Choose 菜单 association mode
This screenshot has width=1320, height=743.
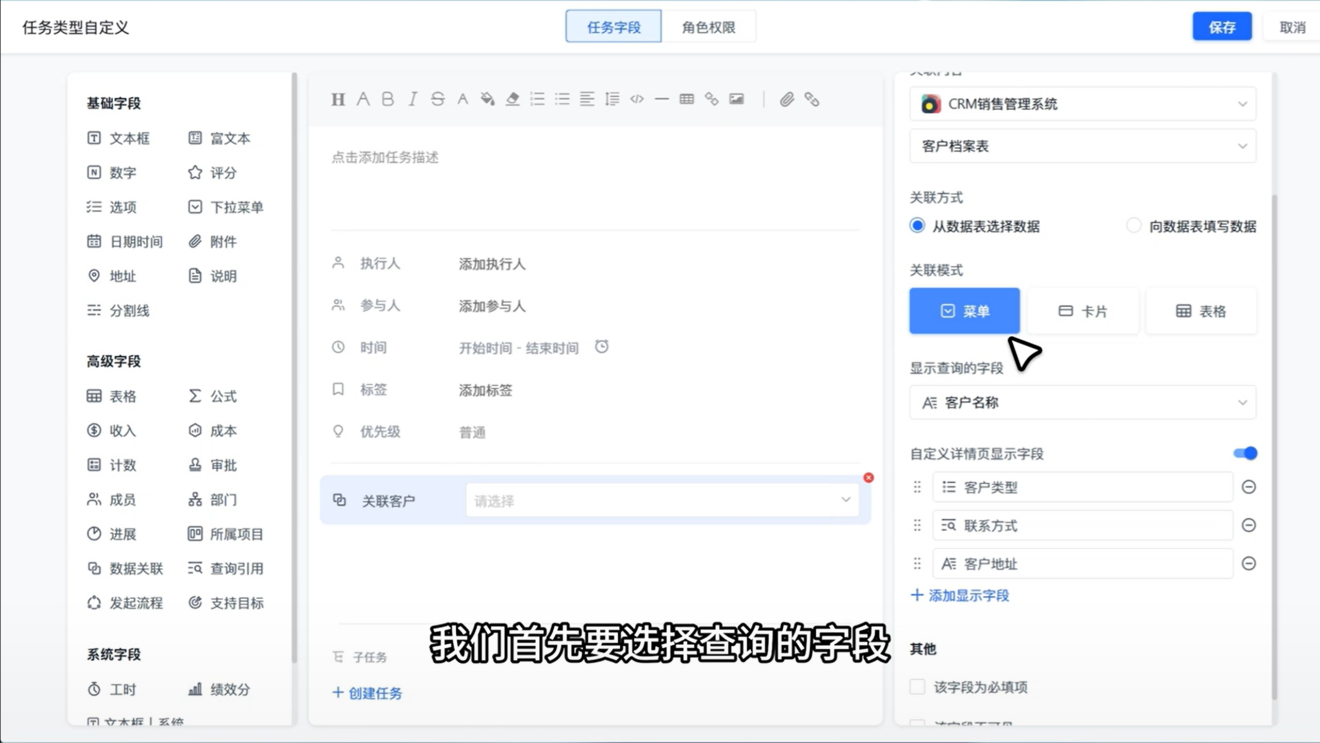[x=964, y=311]
